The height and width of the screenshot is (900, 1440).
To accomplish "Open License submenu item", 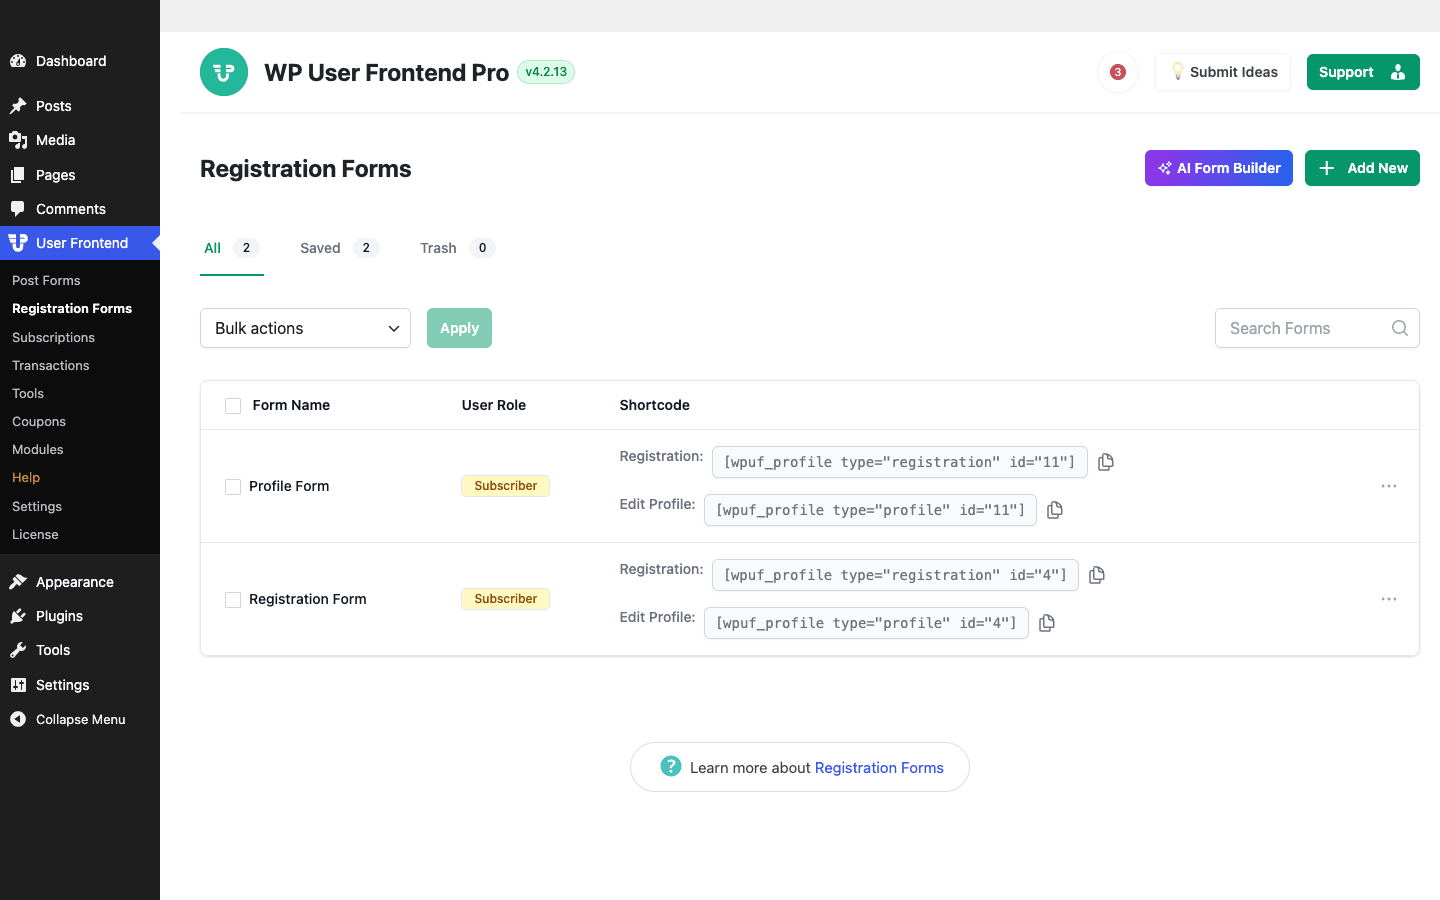I will (x=35, y=534).
